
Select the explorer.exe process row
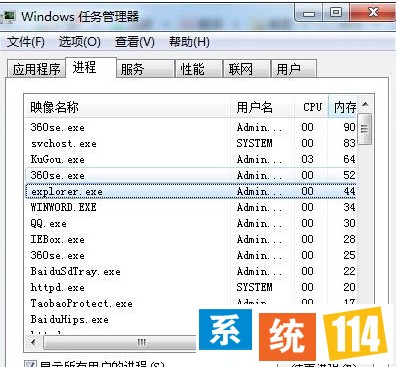[x=190, y=191]
